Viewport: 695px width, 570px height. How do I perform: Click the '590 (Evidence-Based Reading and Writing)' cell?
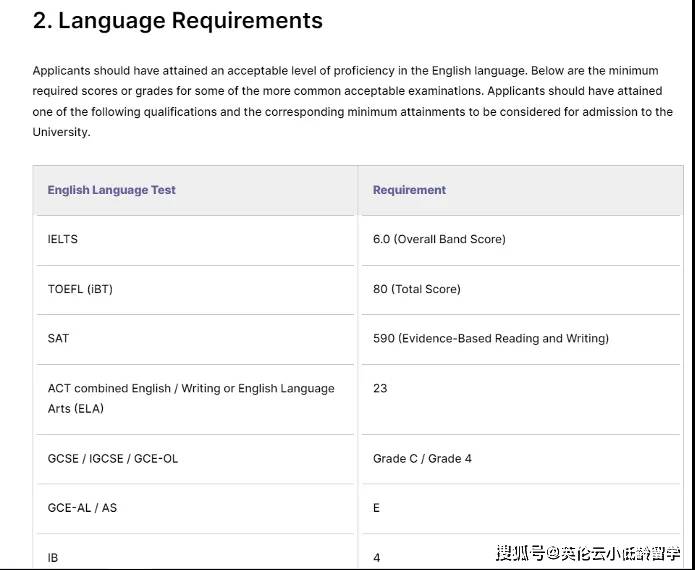click(x=520, y=340)
